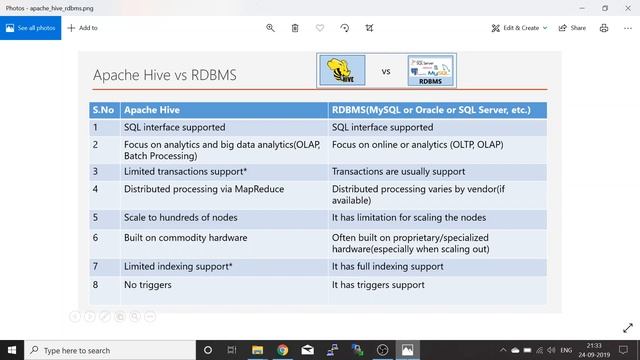This screenshot has width=640, height=360.
Task: Toggle fullscreen with diagonal arrows icon
Action: [x=628, y=328]
